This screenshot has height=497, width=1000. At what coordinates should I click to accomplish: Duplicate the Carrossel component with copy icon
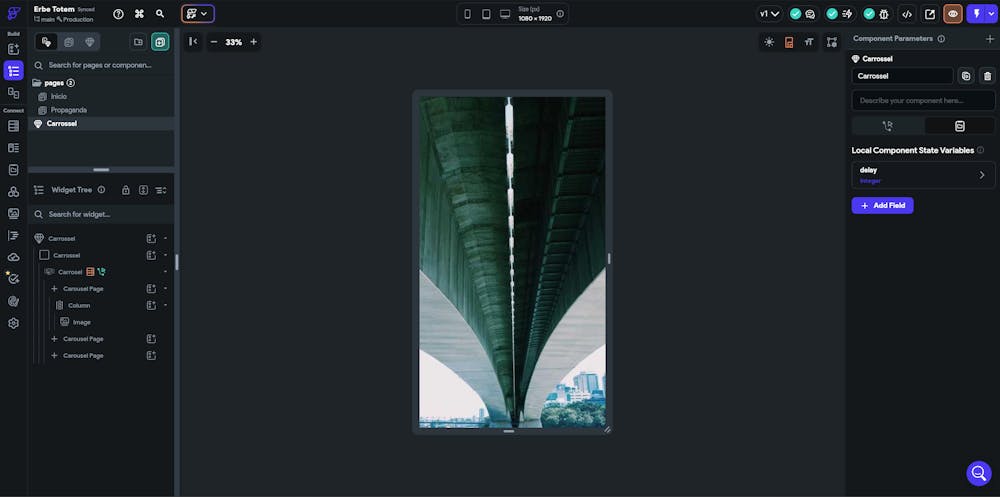(x=966, y=76)
